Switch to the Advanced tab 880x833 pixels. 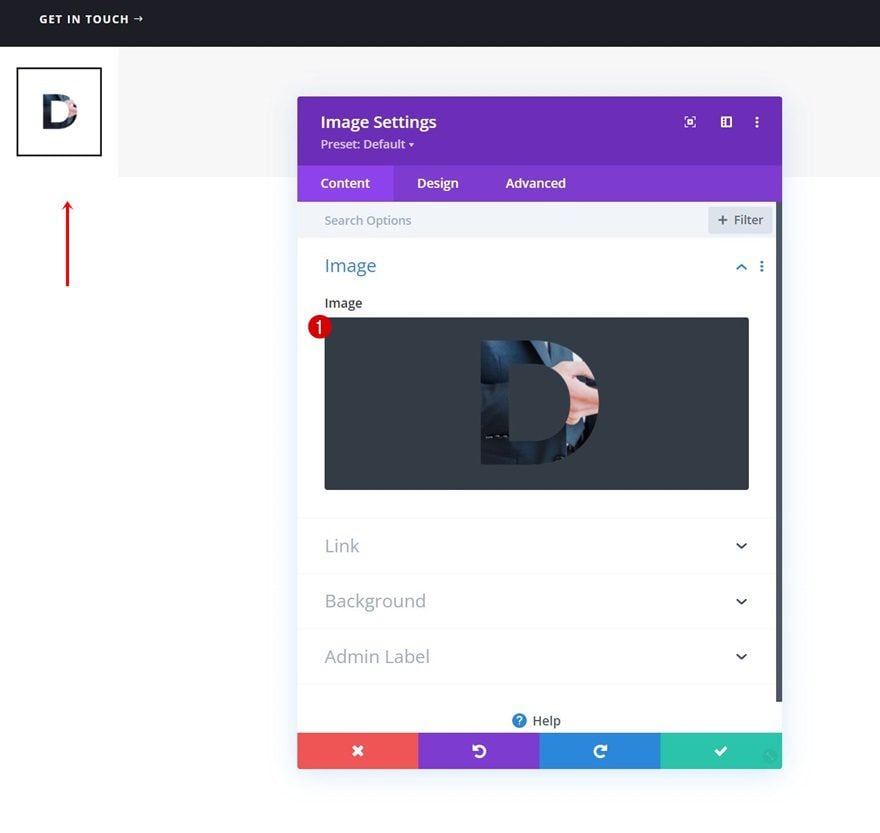[535, 183]
